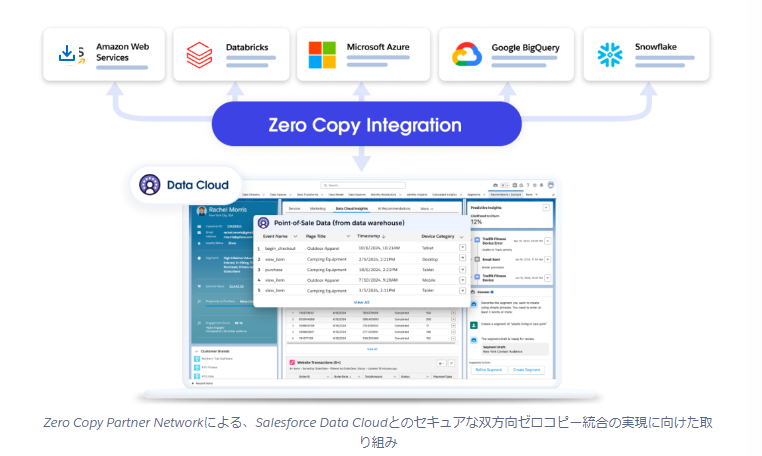This screenshot has width=762, height=456.
Task: Open Email Sent timeline item dropdown
Action: (548, 260)
